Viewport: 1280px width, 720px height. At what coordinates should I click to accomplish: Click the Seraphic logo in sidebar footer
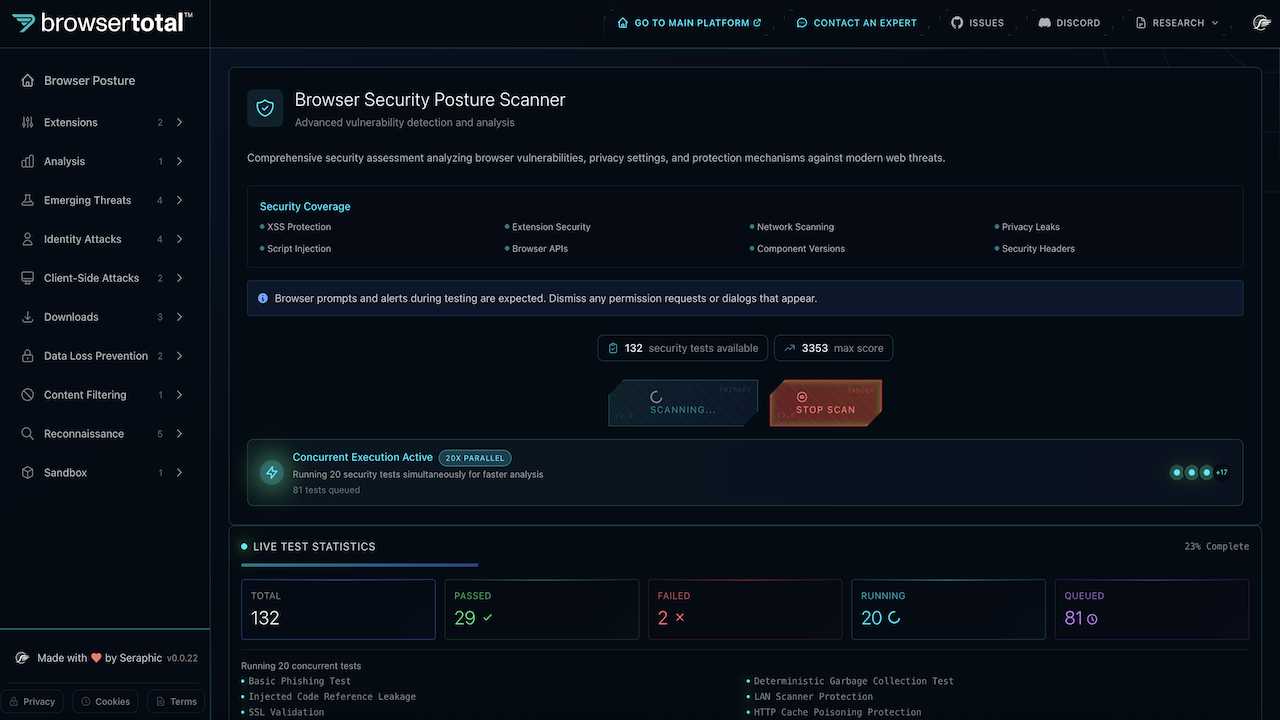(22, 658)
